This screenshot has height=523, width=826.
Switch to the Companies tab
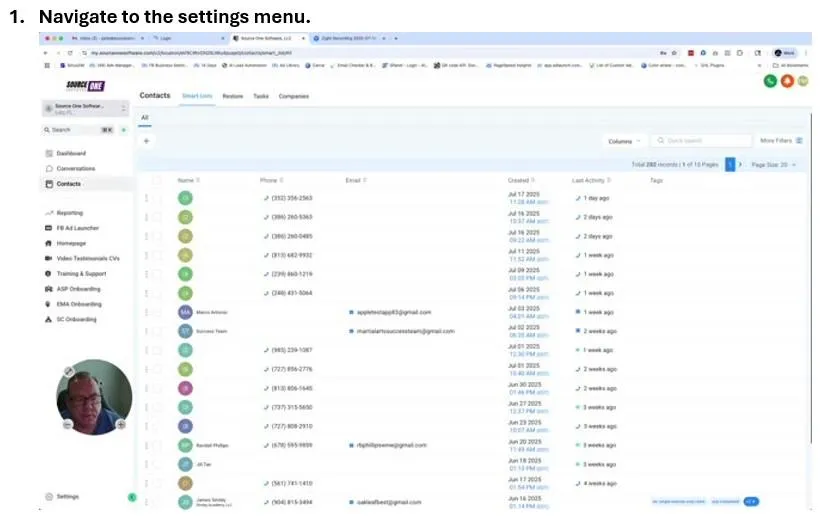coord(294,96)
